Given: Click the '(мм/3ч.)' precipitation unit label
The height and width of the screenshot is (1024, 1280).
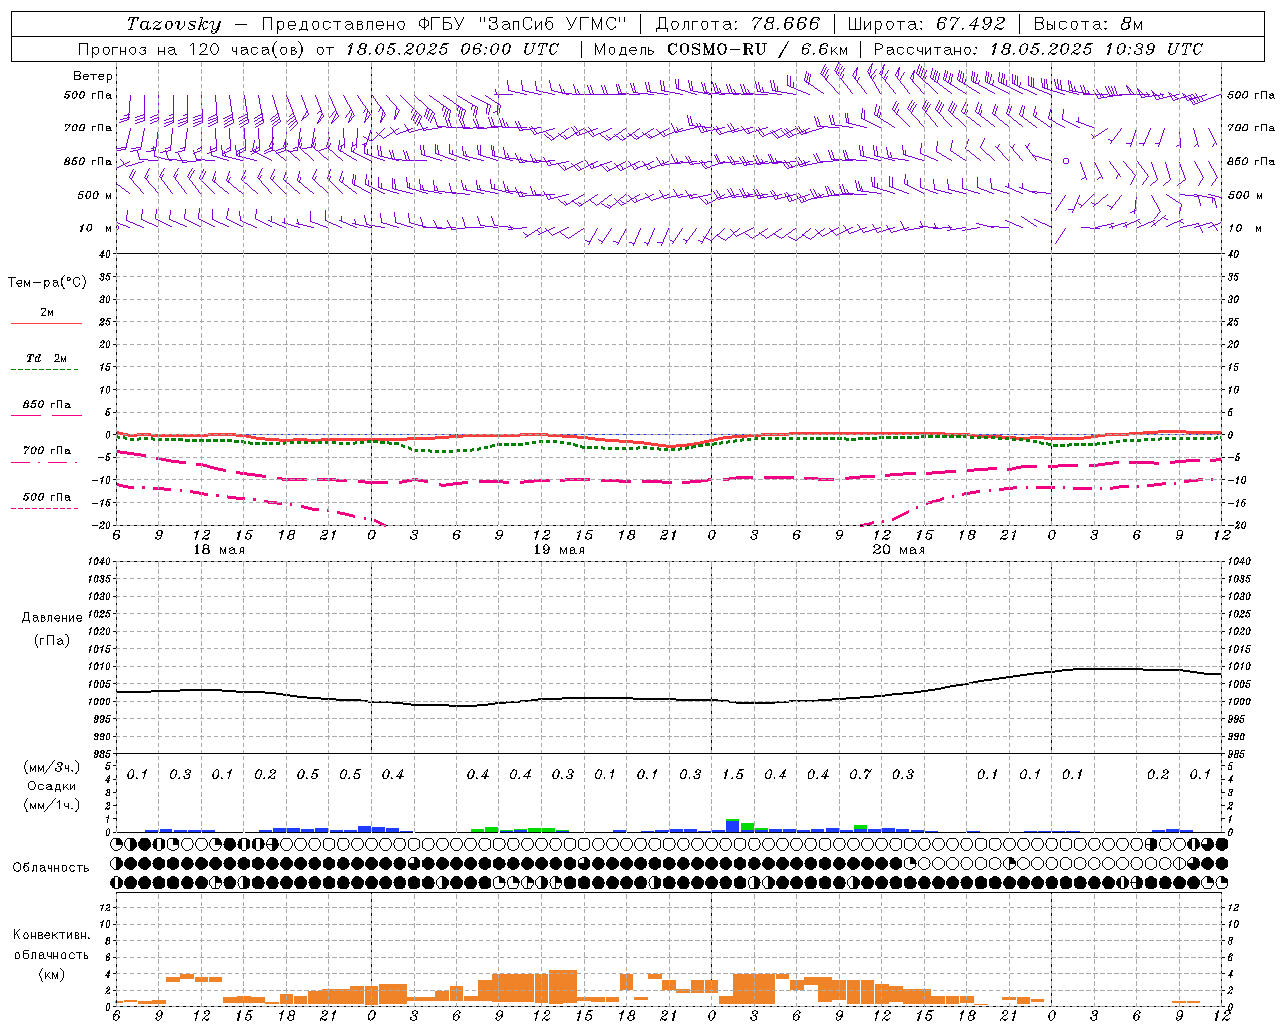Looking at the screenshot, I should pos(51,767).
